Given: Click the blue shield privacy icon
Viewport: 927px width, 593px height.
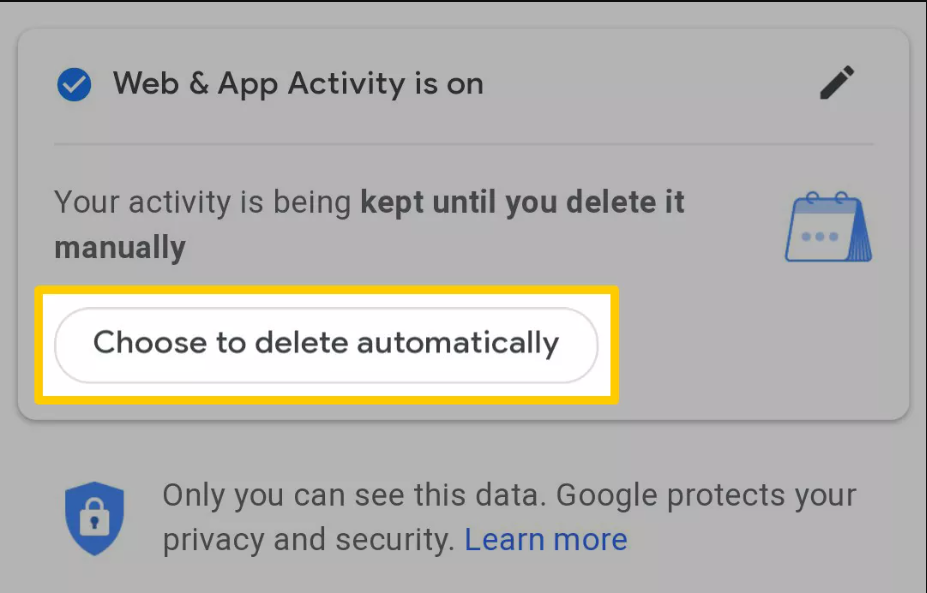Looking at the screenshot, I should coord(94,518).
